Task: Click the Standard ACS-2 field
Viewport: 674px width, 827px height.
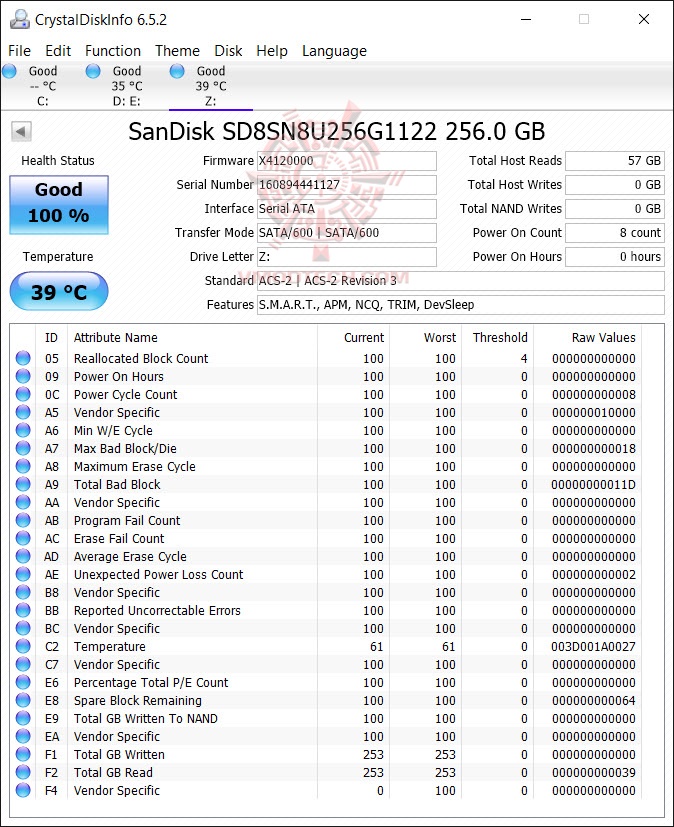Action: pyautogui.click(x=460, y=281)
